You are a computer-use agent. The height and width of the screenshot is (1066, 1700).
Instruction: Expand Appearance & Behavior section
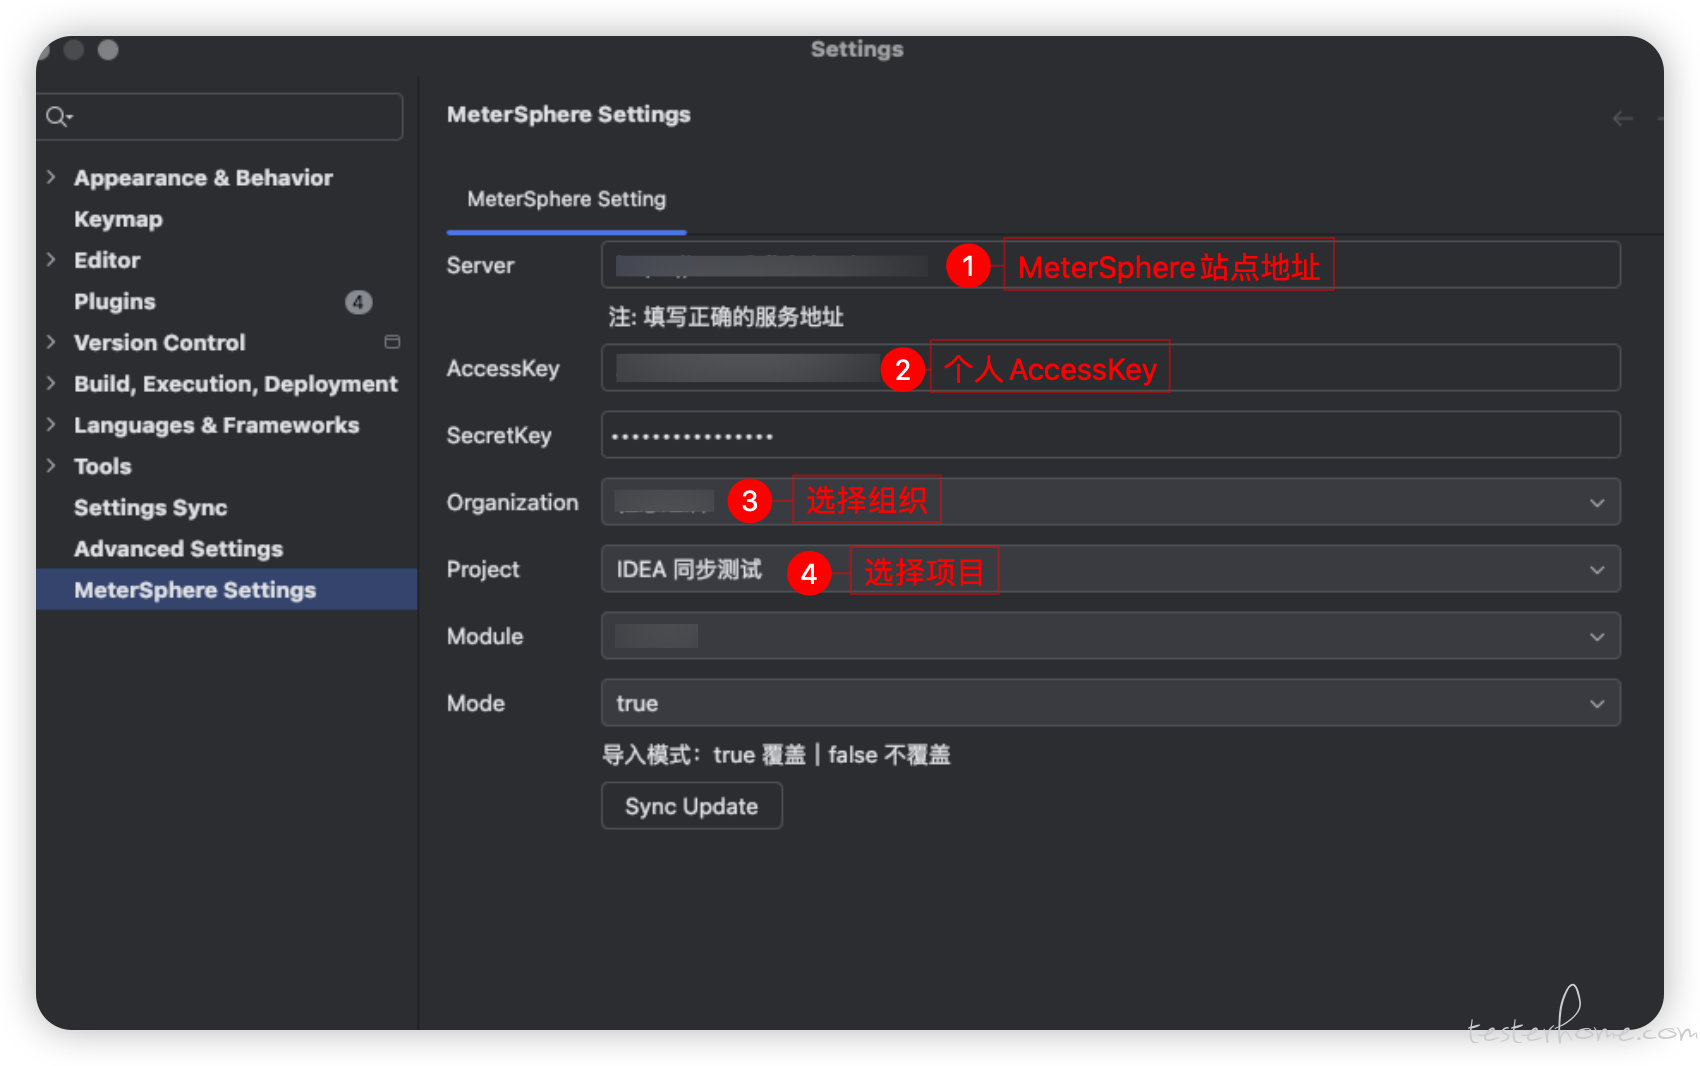click(51, 177)
